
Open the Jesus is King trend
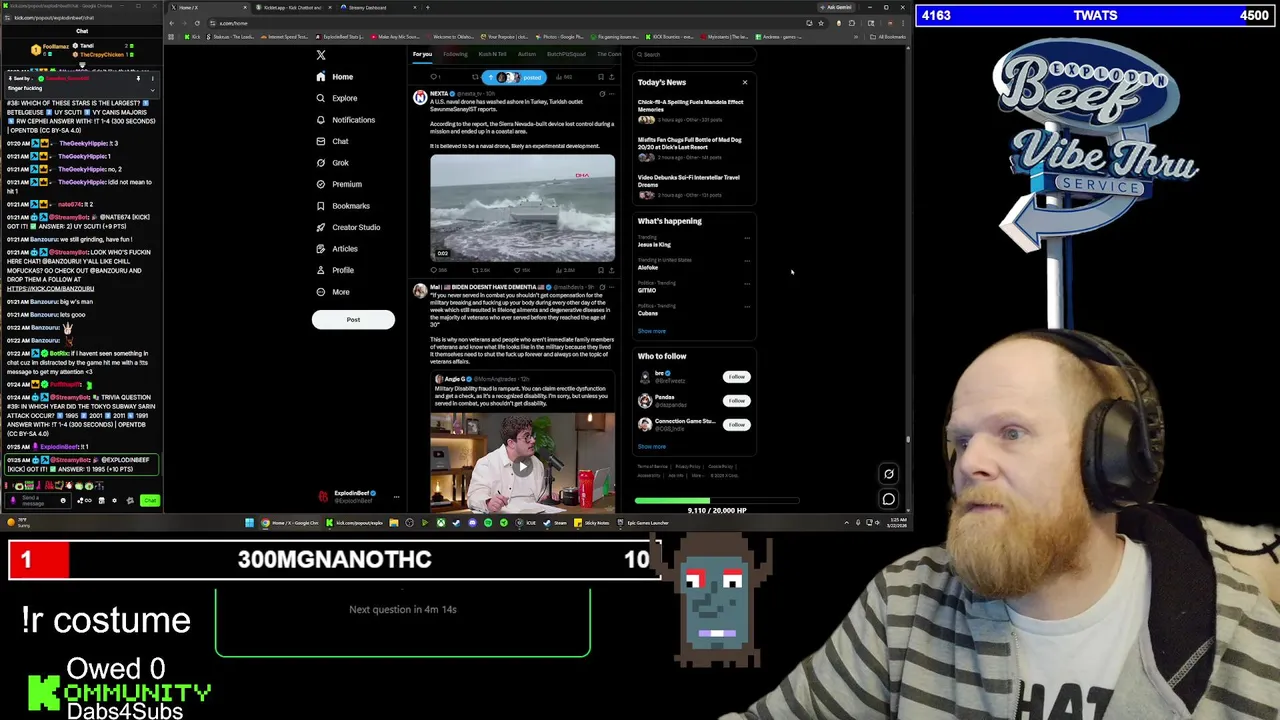tap(654, 244)
